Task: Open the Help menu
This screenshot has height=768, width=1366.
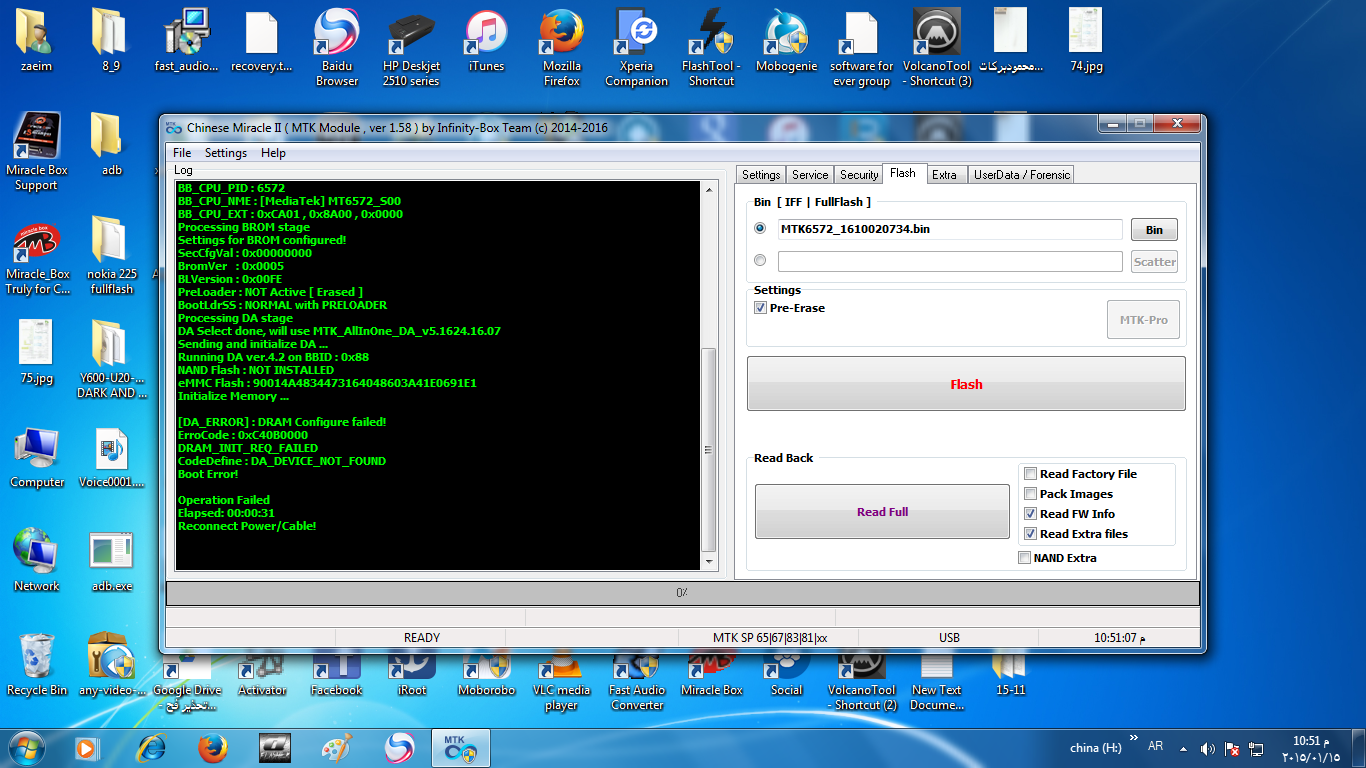Action: pos(273,153)
